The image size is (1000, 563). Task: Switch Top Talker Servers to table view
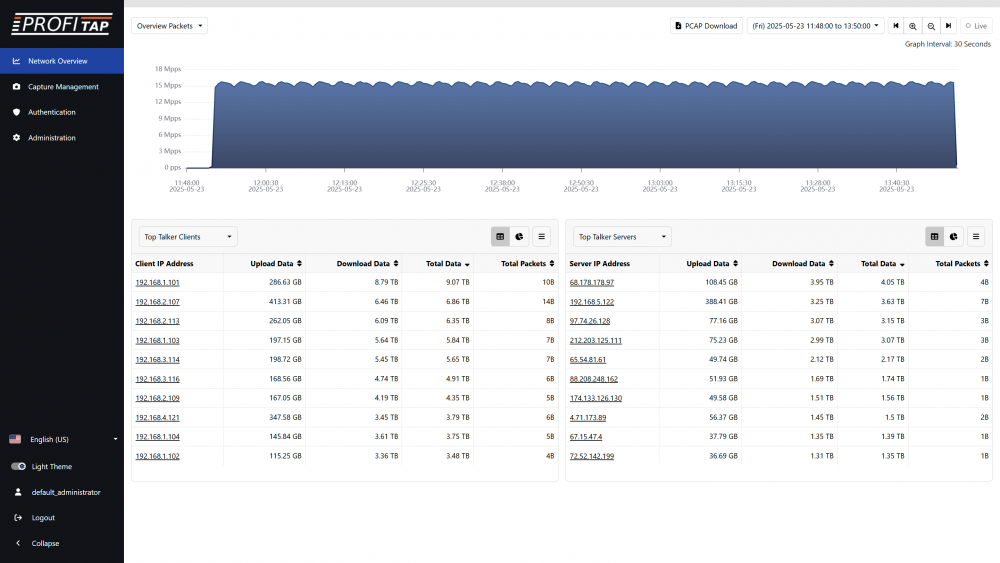click(935, 237)
